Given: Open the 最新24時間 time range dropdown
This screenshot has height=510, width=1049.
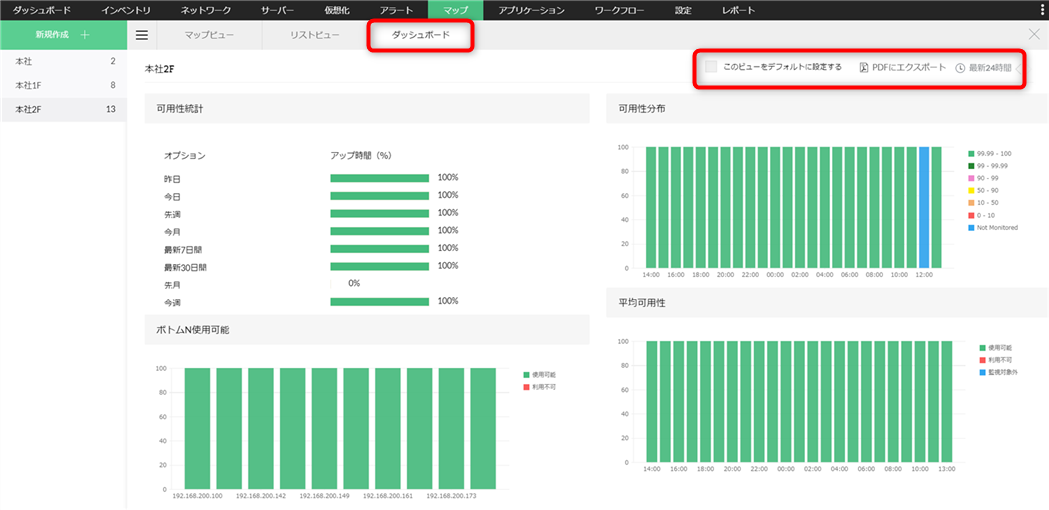Looking at the screenshot, I should (990, 68).
